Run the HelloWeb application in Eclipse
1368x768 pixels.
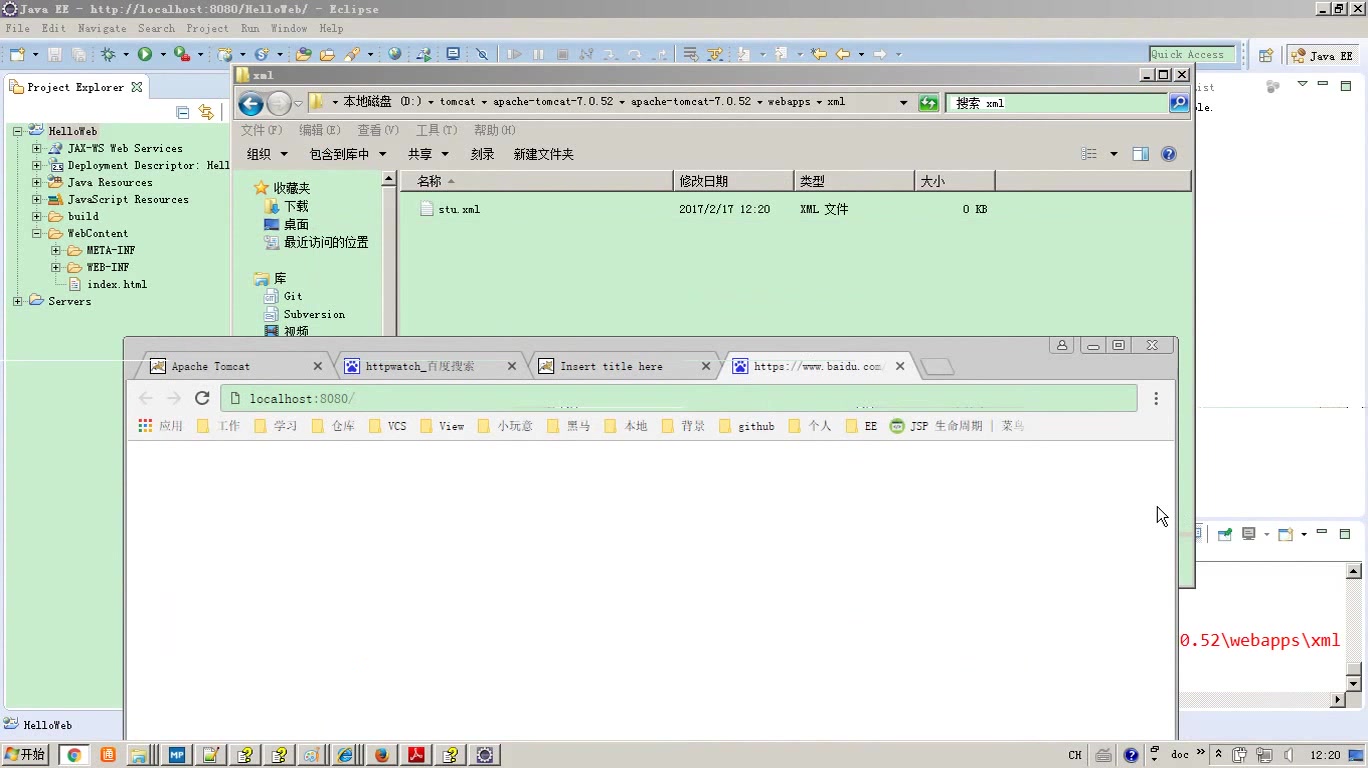[x=144, y=54]
